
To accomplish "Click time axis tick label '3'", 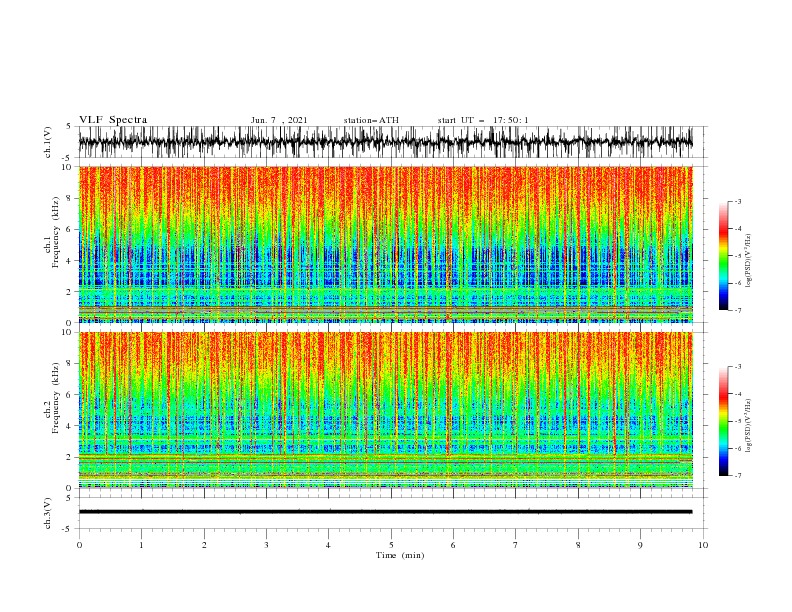I will (266, 545).
